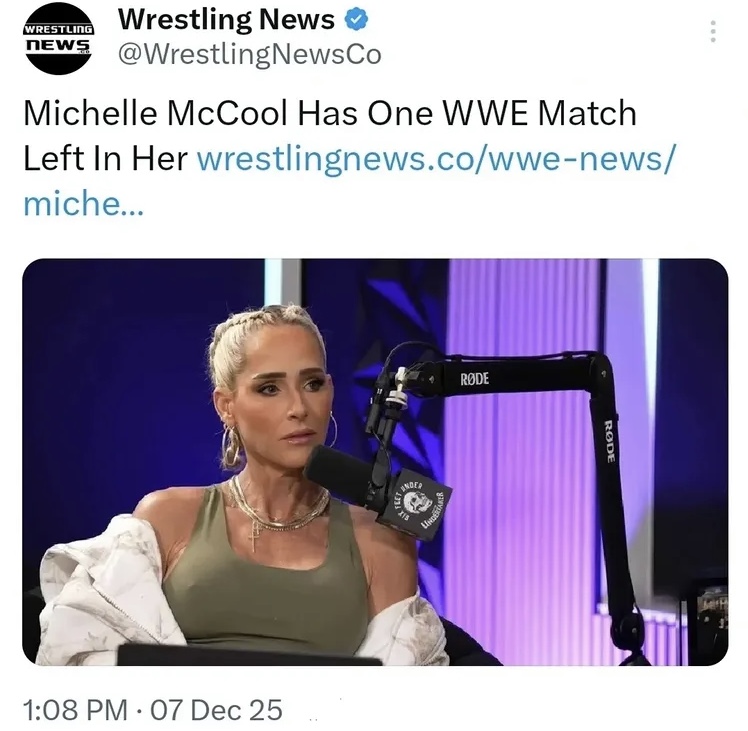Image resolution: width=748 pixels, height=731 pixels.
Task: Click the 07 Dec 25 date
Action: tap(217, 710)
